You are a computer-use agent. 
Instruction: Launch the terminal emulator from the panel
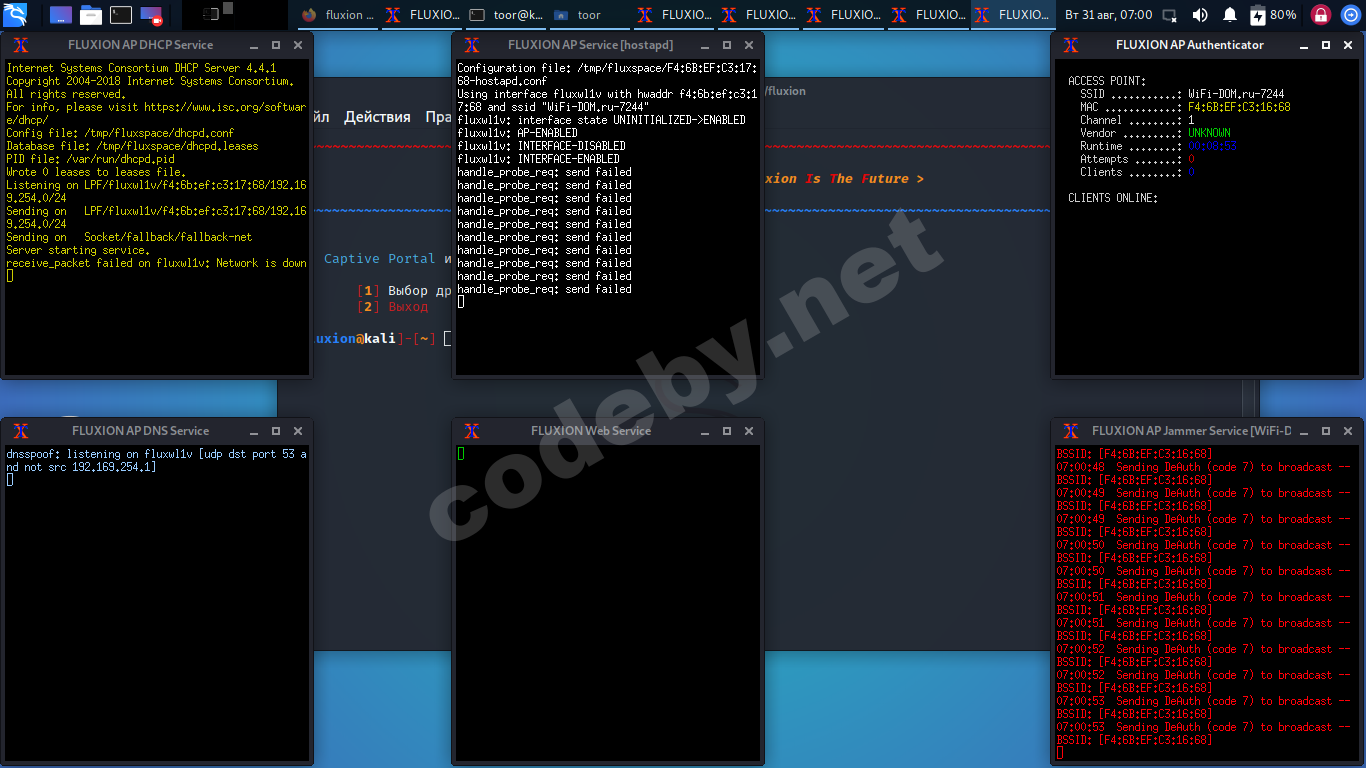click(x=120, y=15)
